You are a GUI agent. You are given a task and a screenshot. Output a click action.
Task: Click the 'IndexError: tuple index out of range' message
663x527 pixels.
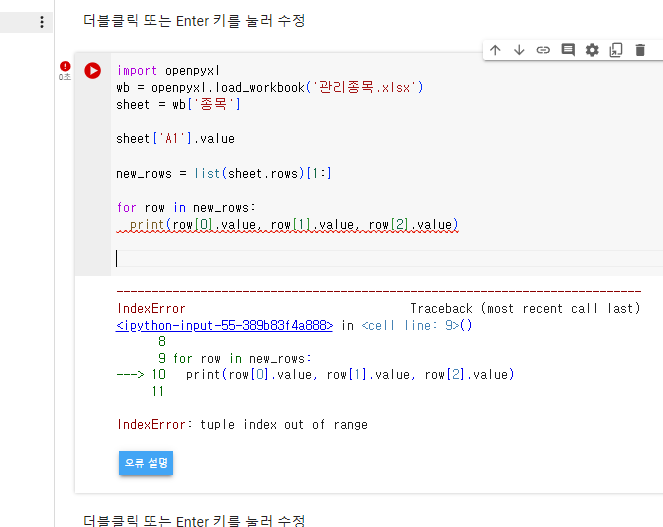point(242,424)
